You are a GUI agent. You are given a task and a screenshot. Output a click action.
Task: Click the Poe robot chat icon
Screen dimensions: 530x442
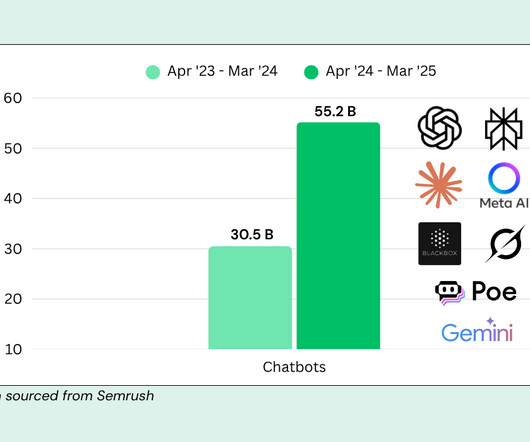coord(450,293)
